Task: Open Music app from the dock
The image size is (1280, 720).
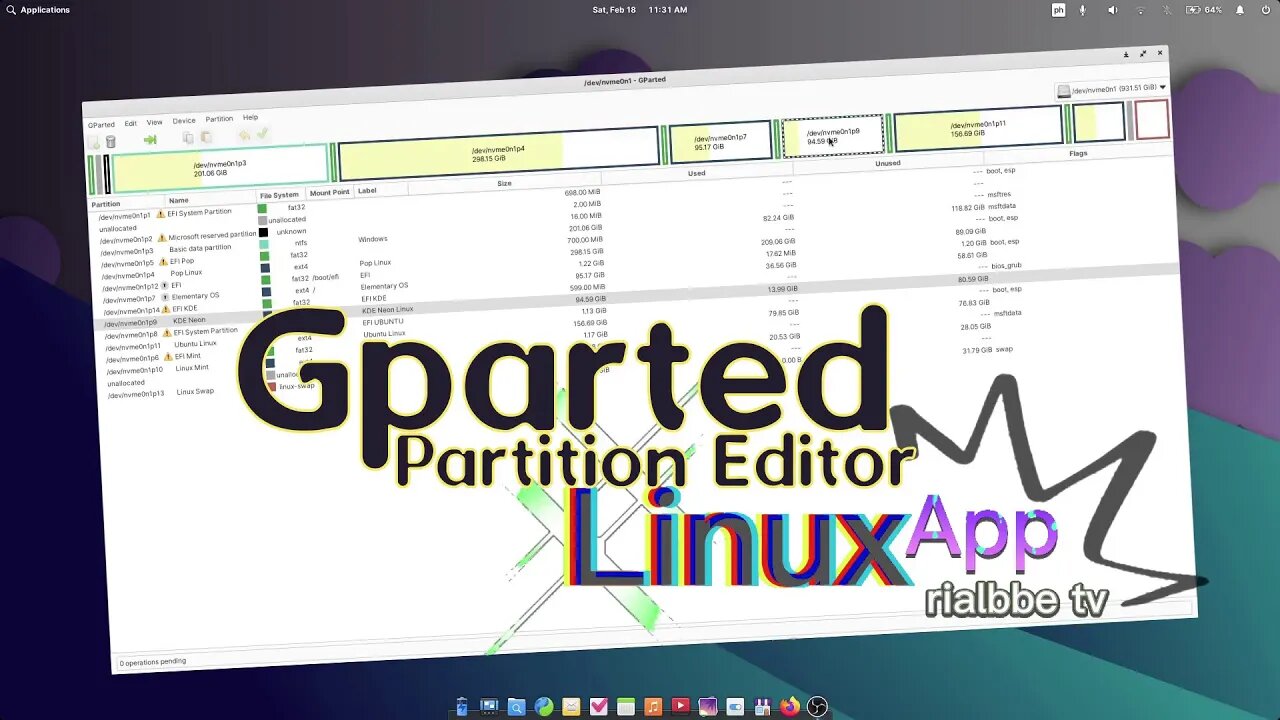Action: click(653, 707)
